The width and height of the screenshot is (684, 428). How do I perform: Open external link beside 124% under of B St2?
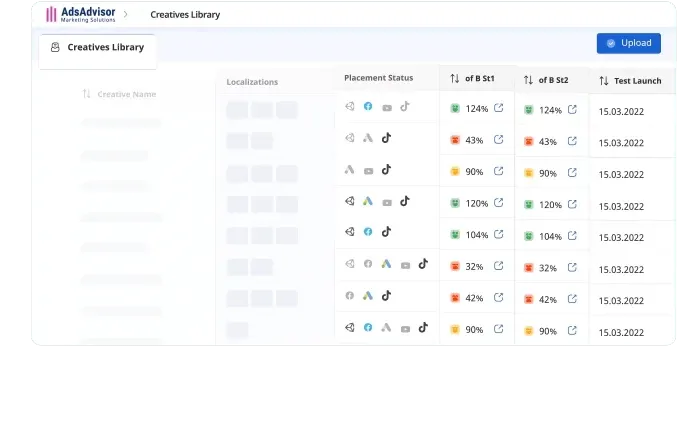coord(572,110)
